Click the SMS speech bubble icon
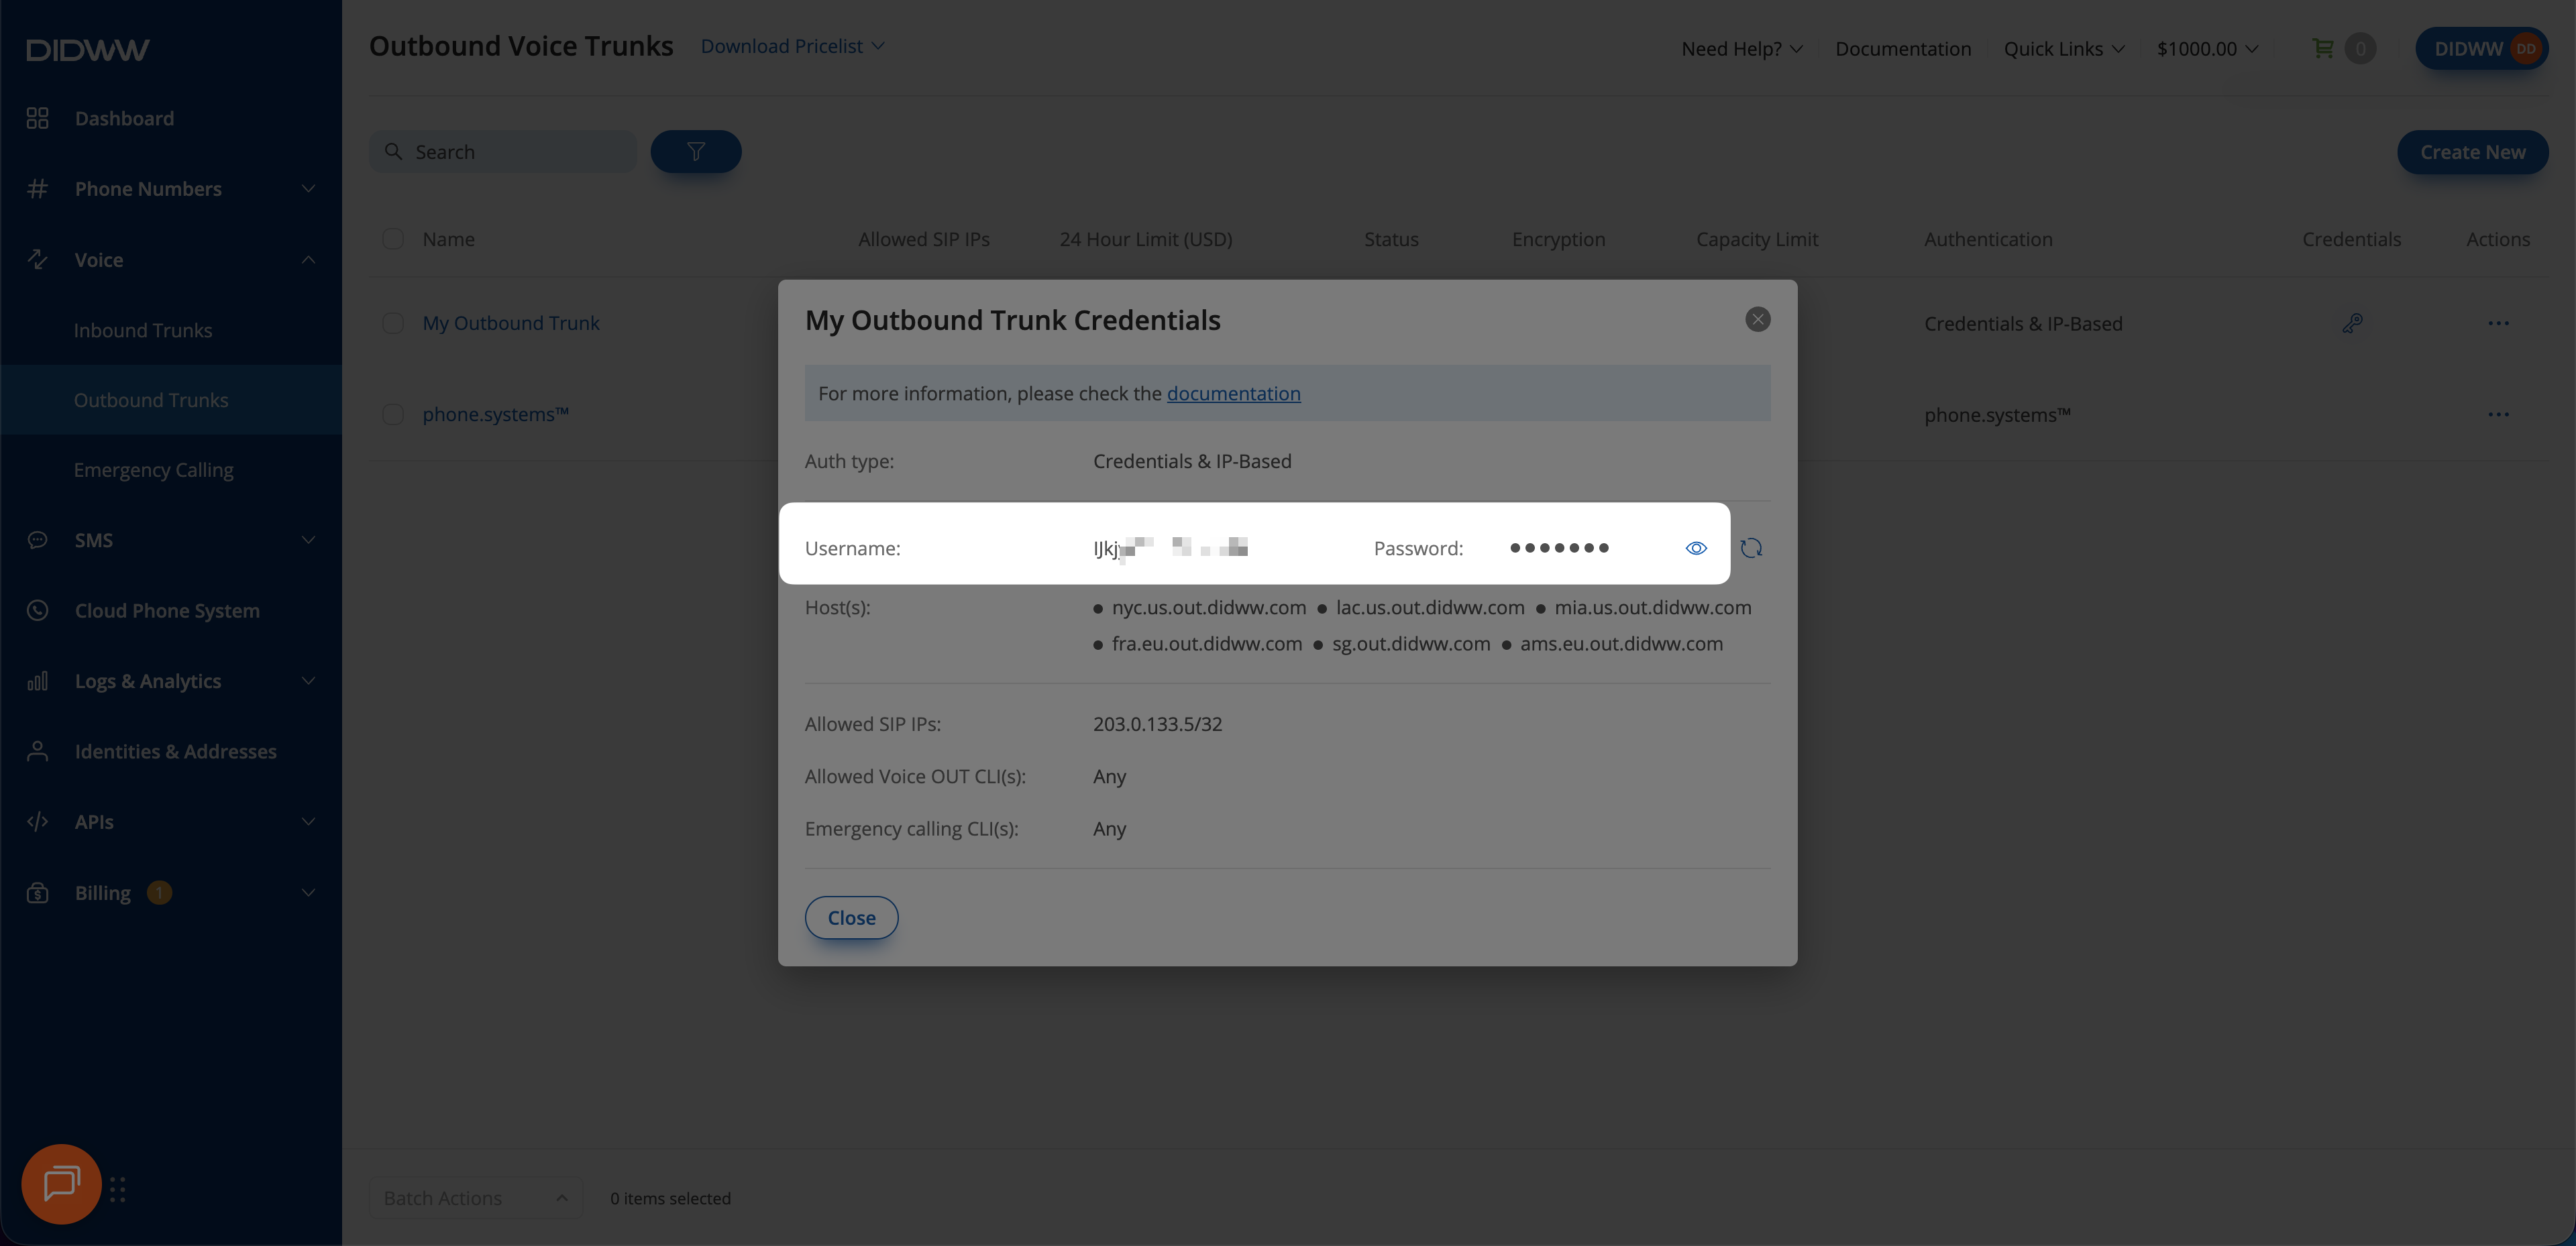The width and height of the screenshot is (2576, 1246). point(38,540)
